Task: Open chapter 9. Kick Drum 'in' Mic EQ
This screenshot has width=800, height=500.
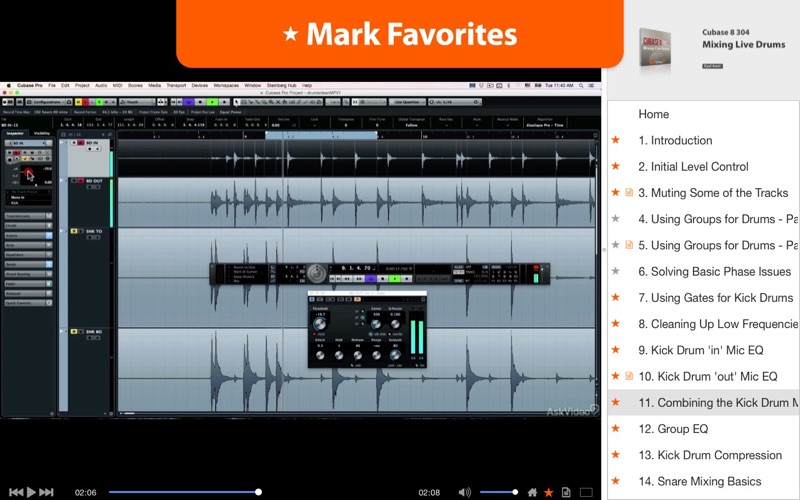Action: (x=703, y=349)
